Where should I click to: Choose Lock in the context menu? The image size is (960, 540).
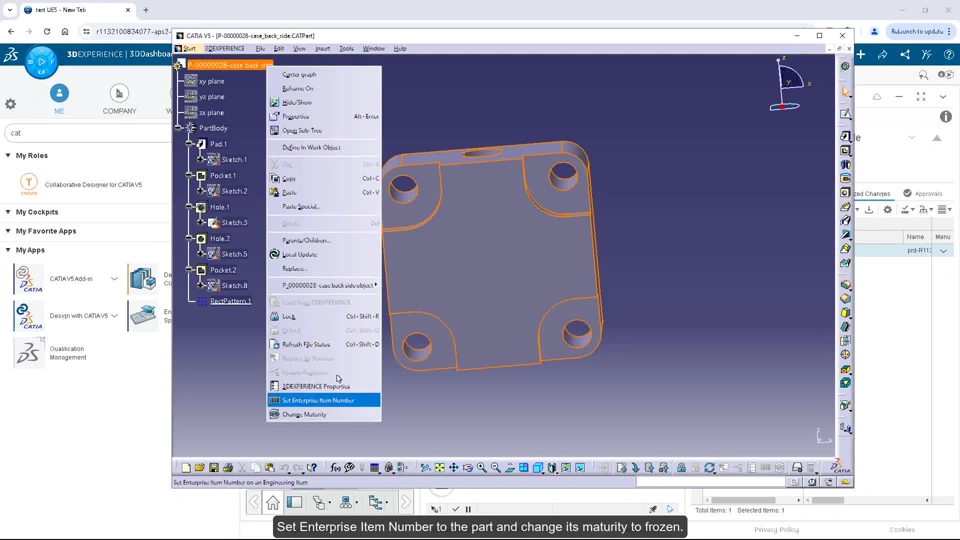pos(324,317)
